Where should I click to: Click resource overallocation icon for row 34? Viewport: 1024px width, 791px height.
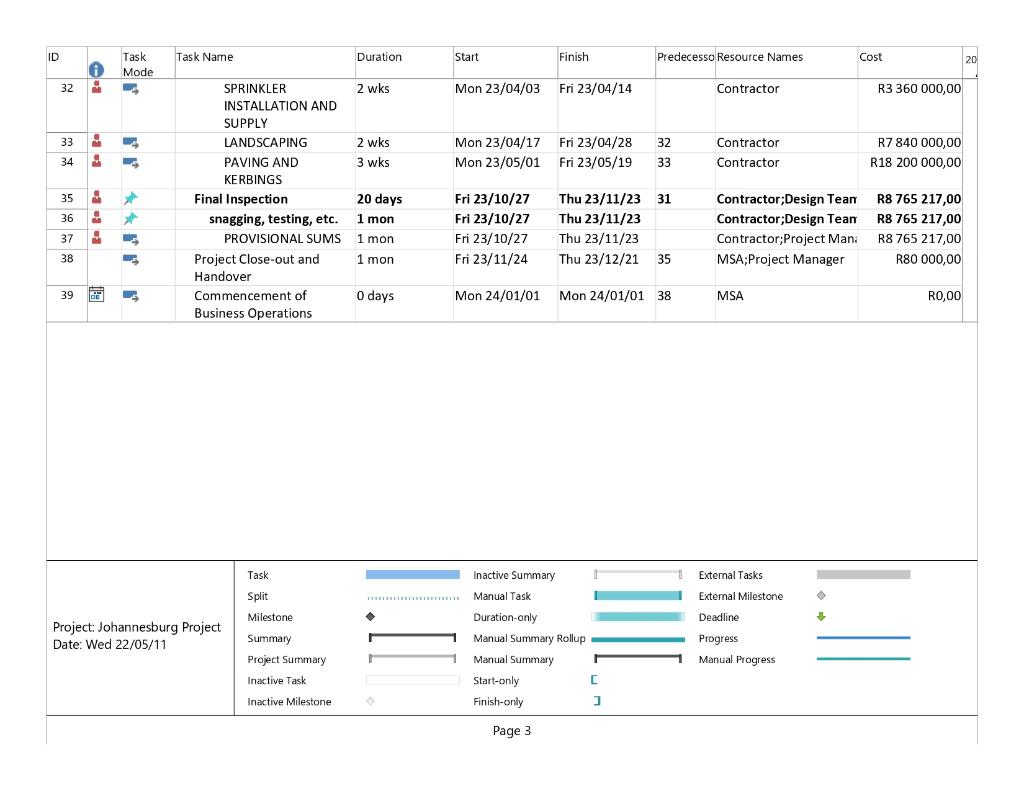click(x=97, y=161)
